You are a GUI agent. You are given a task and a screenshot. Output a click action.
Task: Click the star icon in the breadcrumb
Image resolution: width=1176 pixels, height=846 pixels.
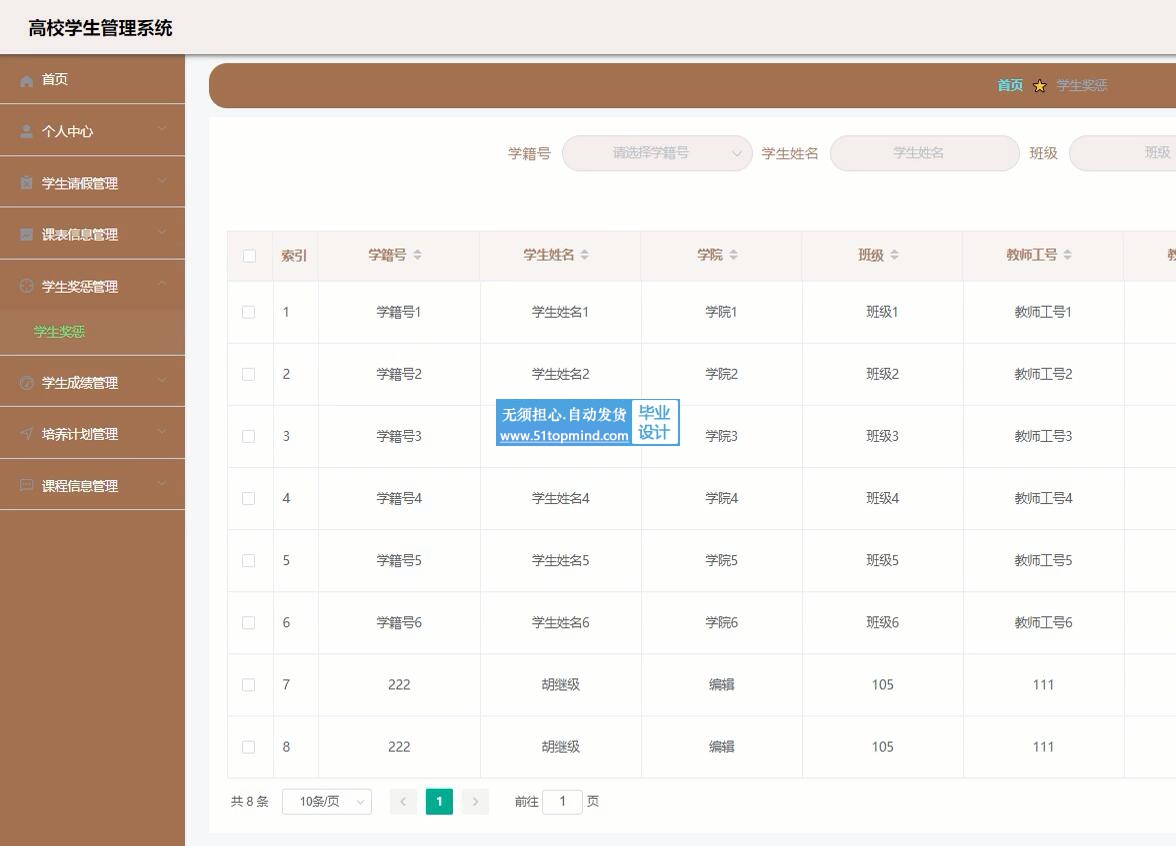tap(1040, 86)
